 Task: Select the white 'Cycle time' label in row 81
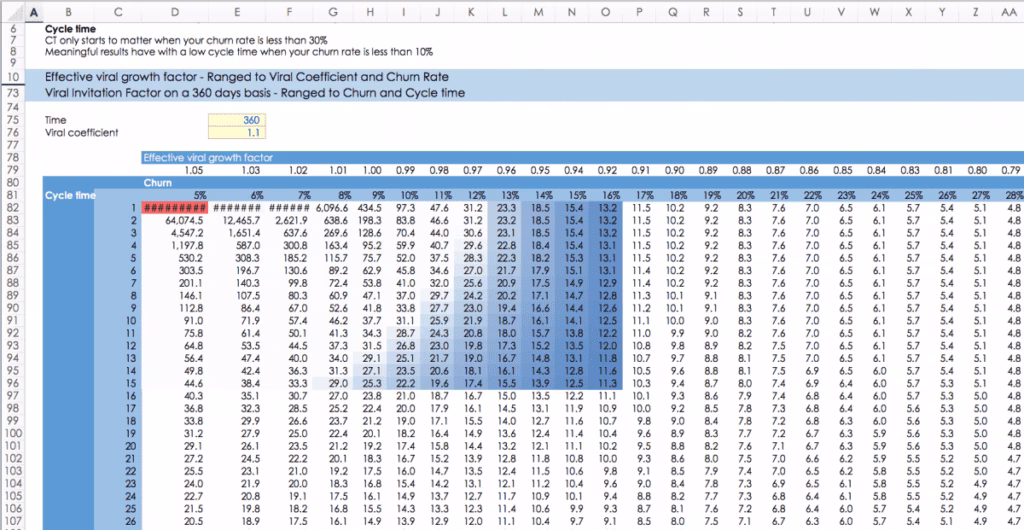(70, 195)
